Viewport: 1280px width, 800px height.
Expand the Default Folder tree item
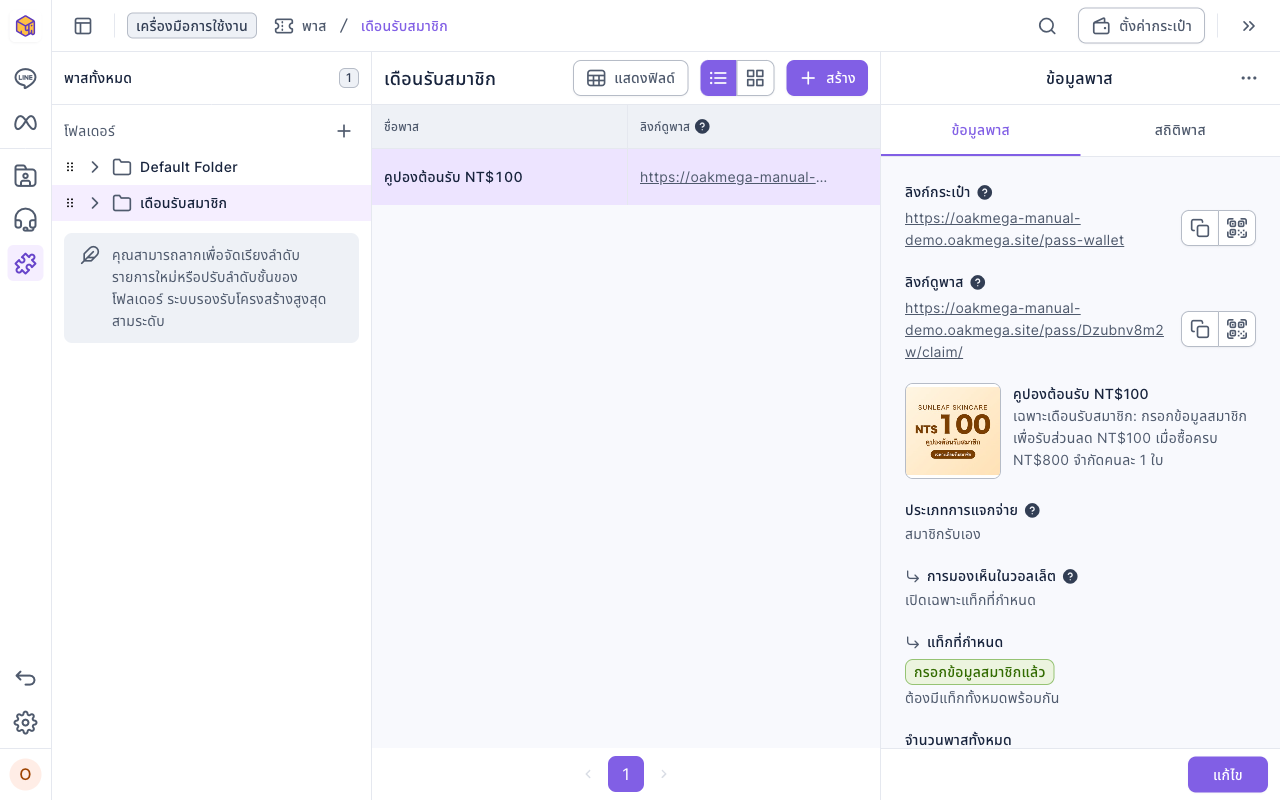click(x=95, y=167)
